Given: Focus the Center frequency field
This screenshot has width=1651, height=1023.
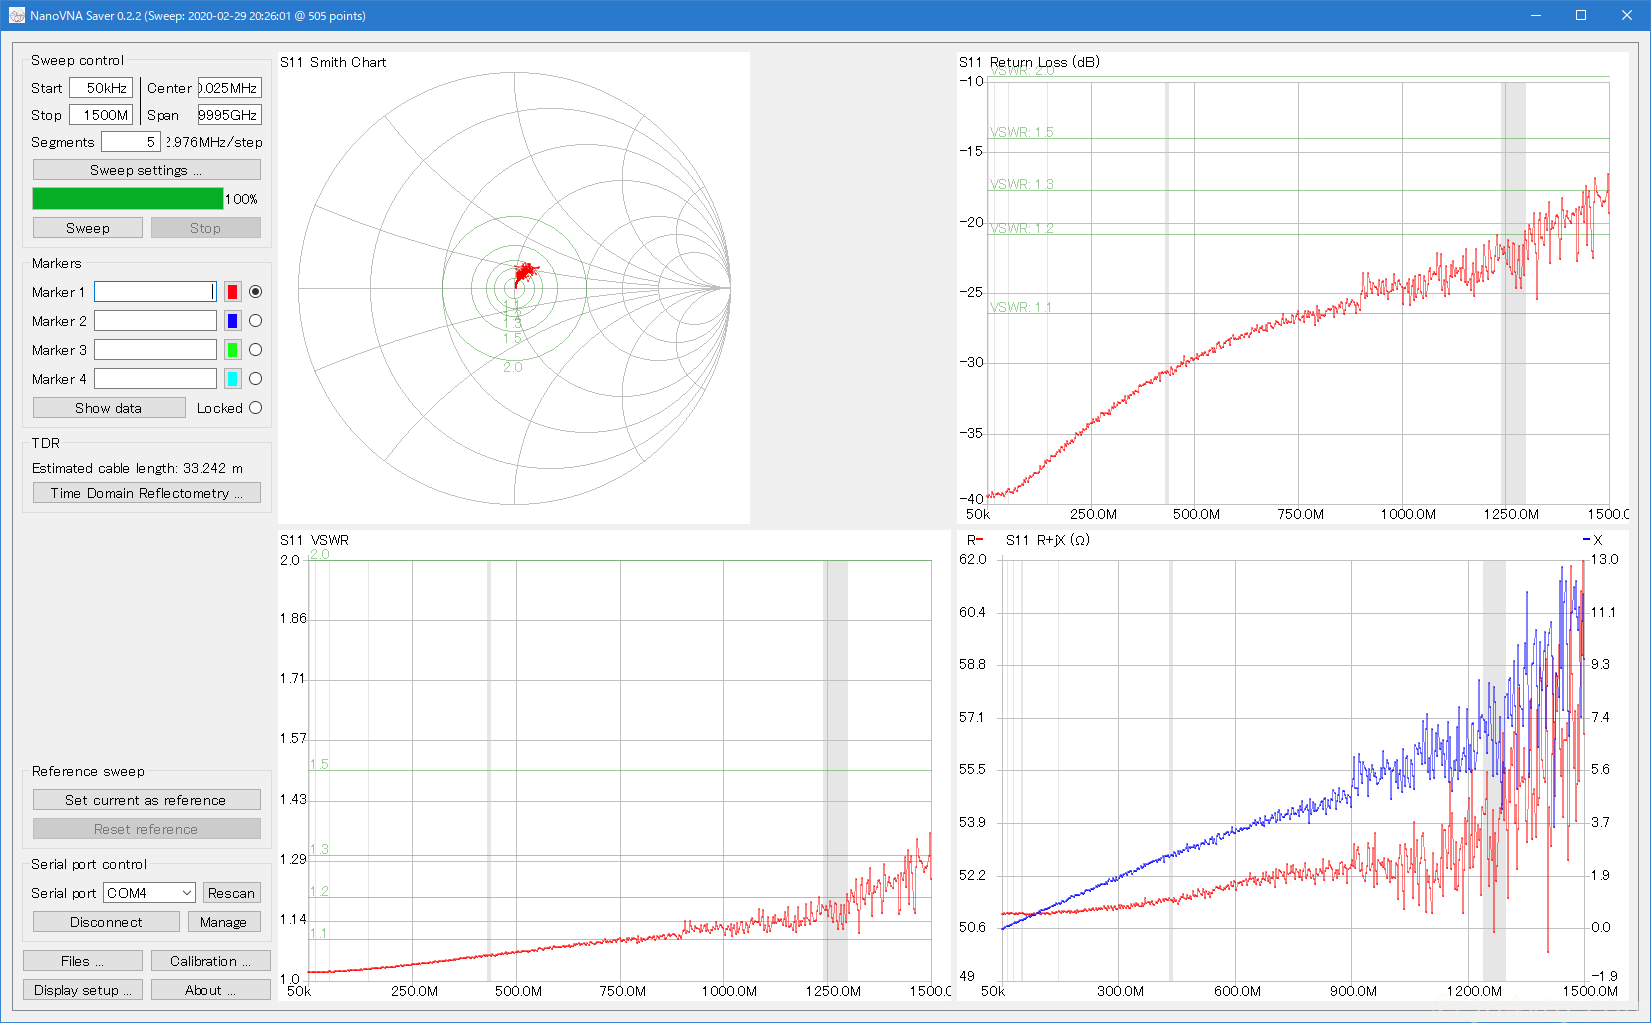Looking at the screenshot, I should (x=230, y=88).
